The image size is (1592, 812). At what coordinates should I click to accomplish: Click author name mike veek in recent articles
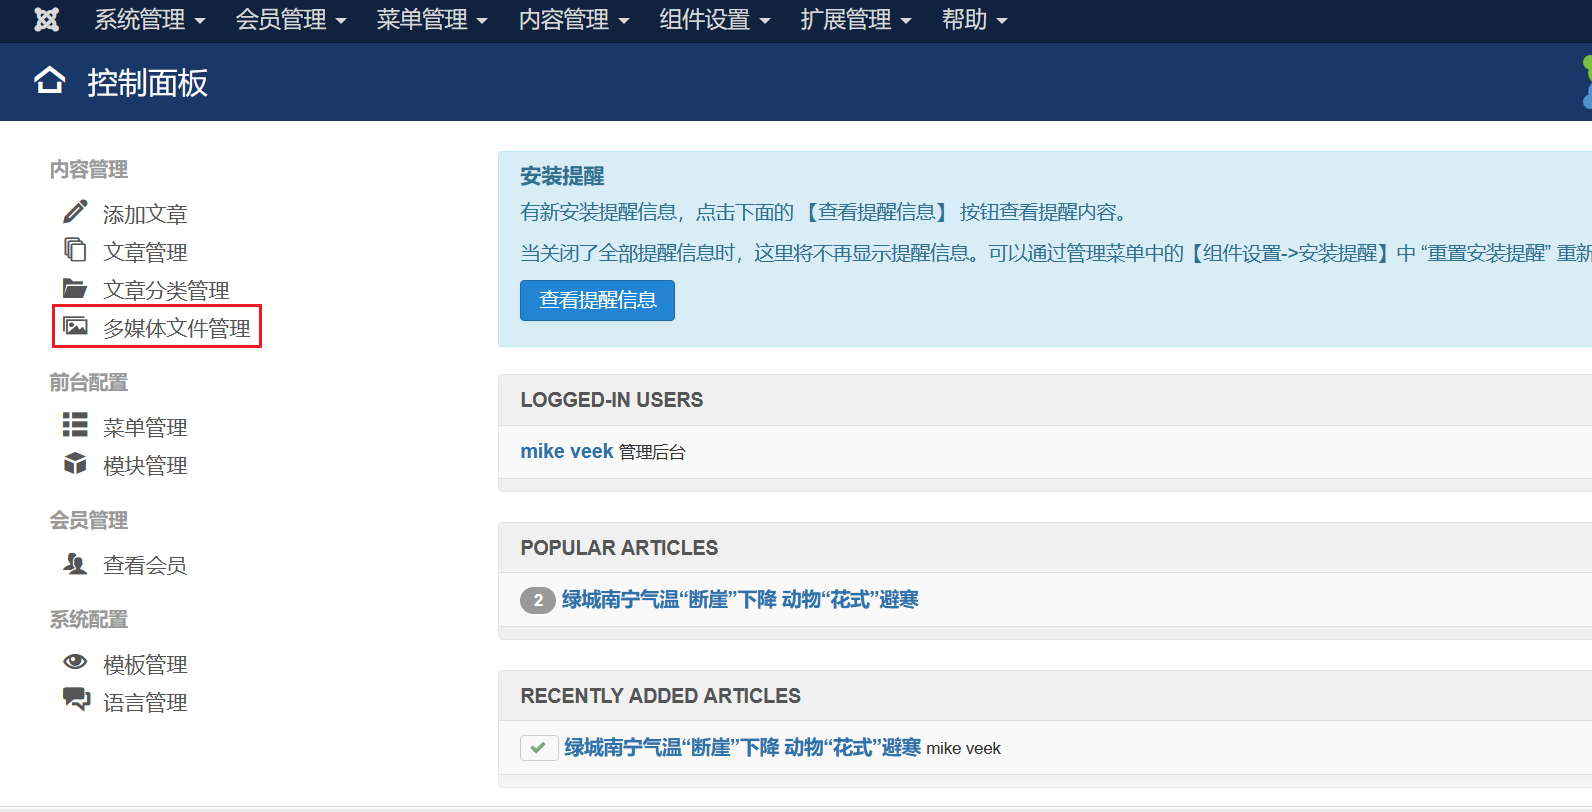[963, 748]
